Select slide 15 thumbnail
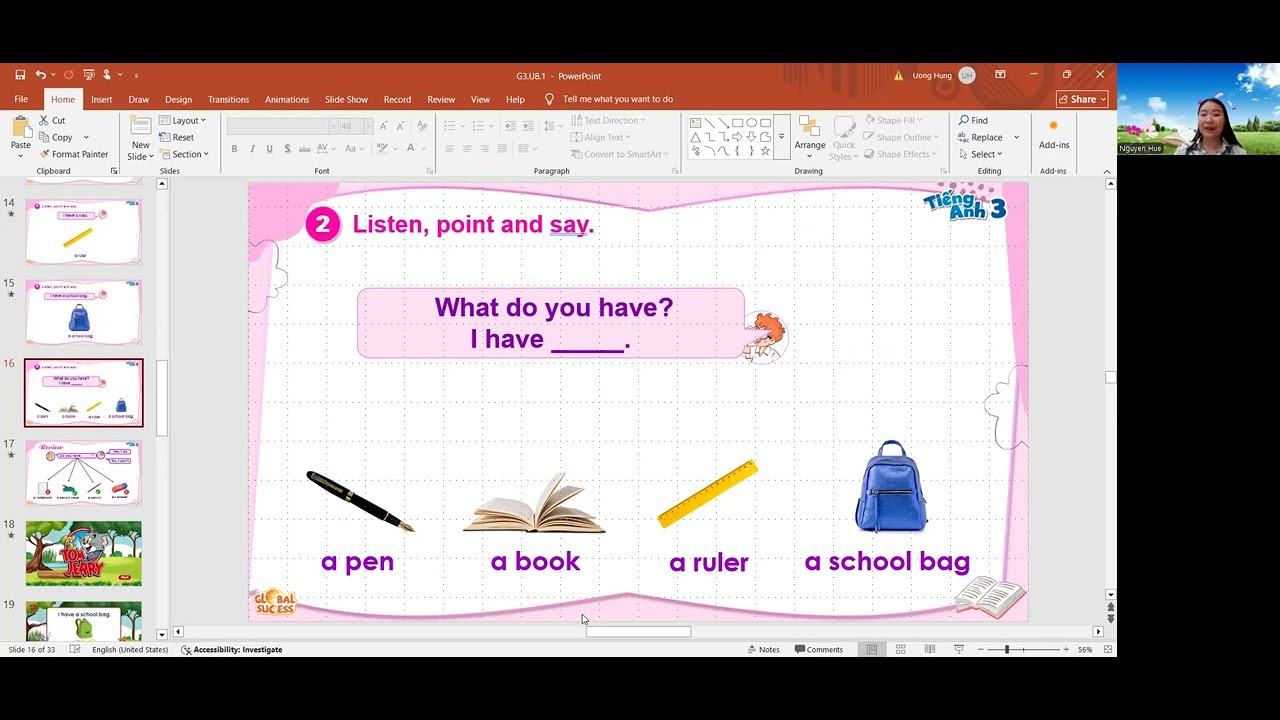This screenshot has height=720, width=1280. [84, 312]
